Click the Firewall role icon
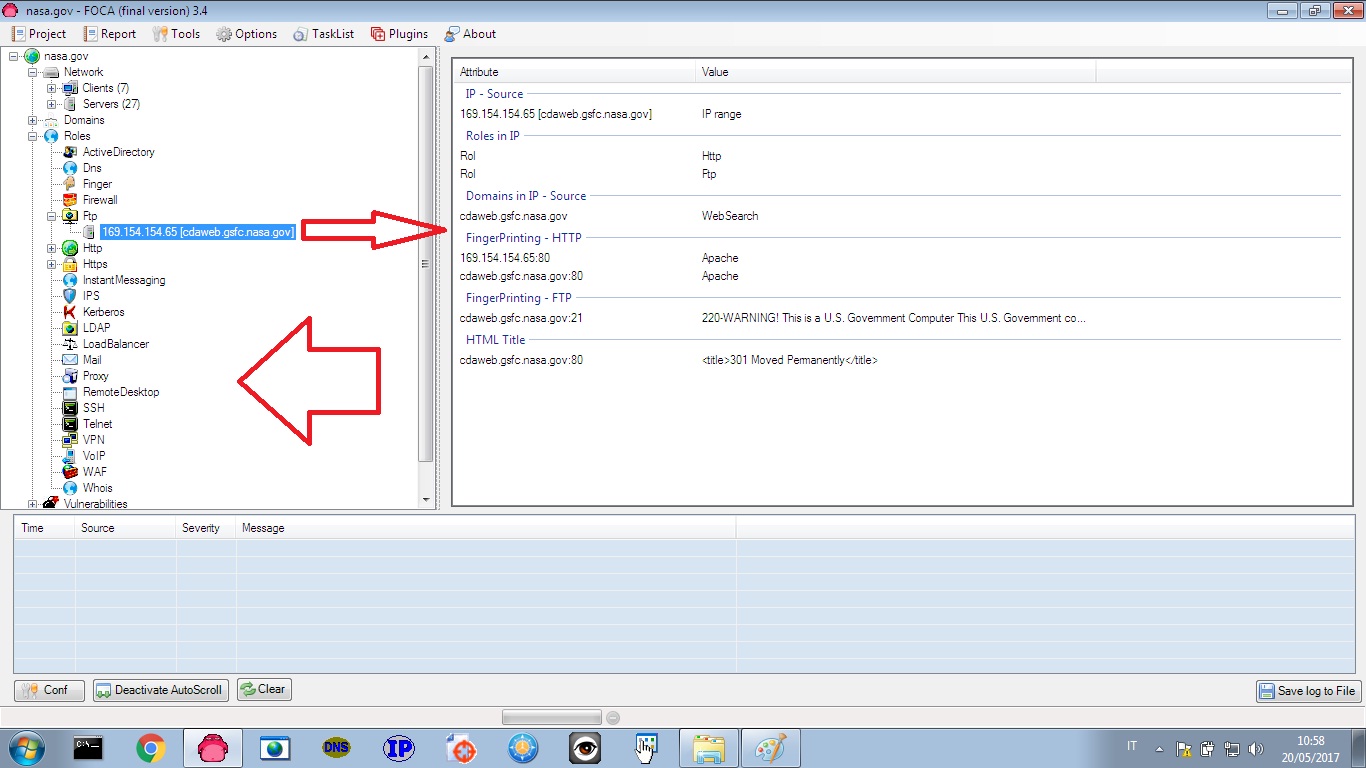Image resolution: width=1366 pixels, height=768 pixels. pyautogui.click(x=70, y=200)
